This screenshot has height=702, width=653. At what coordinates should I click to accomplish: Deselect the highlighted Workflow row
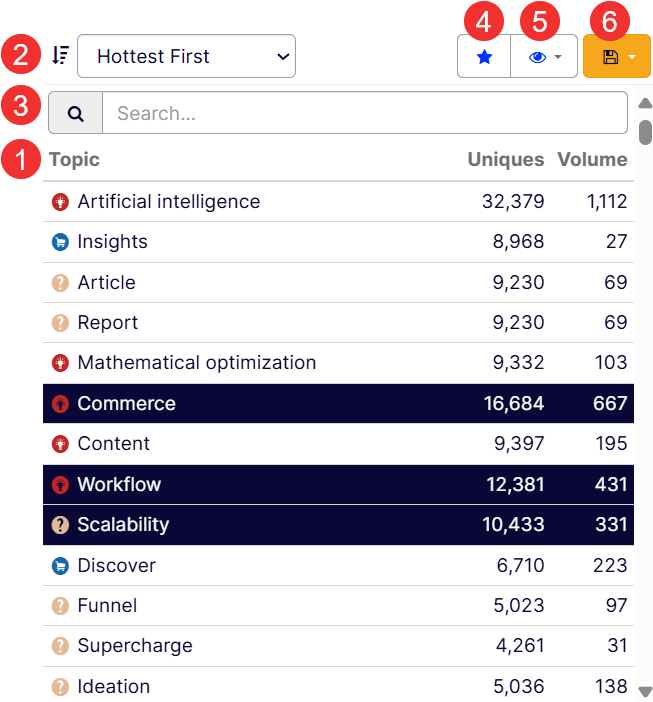pyautogui.click(x=338, y=485)
